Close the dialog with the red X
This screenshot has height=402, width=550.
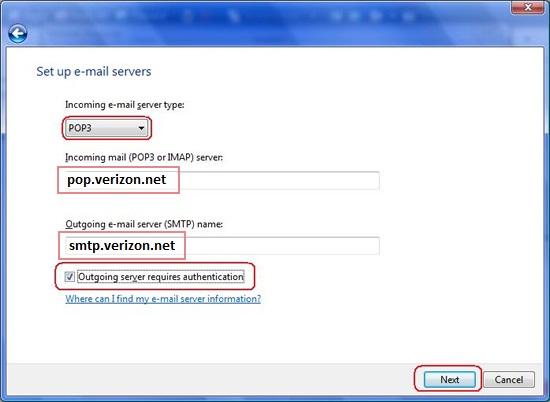528,7
